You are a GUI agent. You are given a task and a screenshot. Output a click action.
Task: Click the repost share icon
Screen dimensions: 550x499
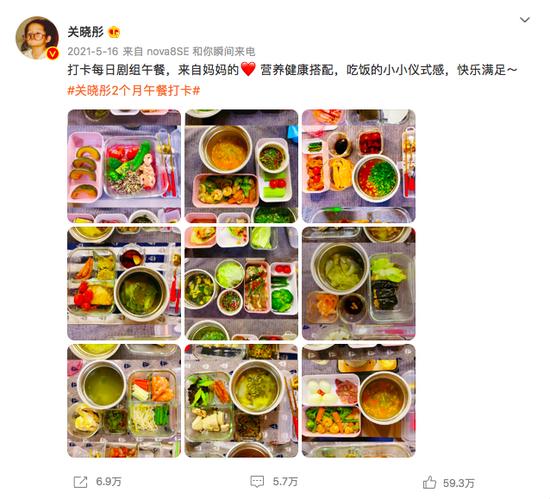80,482
